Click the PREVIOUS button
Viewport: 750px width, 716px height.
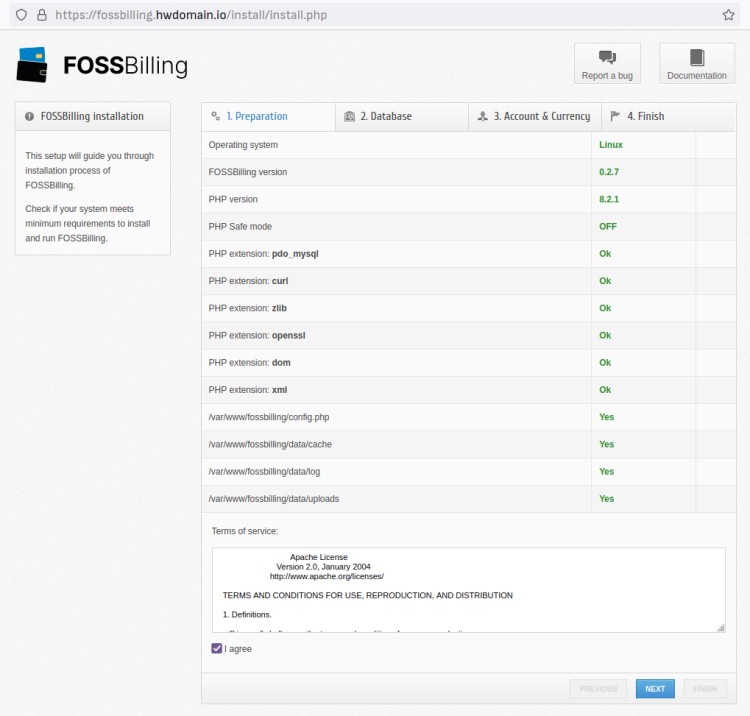[598, 689]
